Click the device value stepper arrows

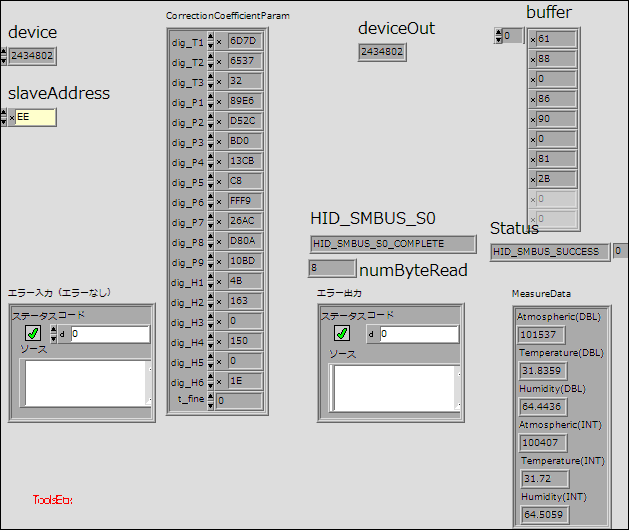click(x=3, y=56)
